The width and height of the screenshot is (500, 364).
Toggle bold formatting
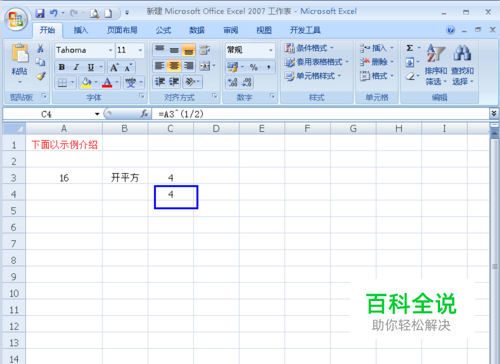tap(62, 67)
